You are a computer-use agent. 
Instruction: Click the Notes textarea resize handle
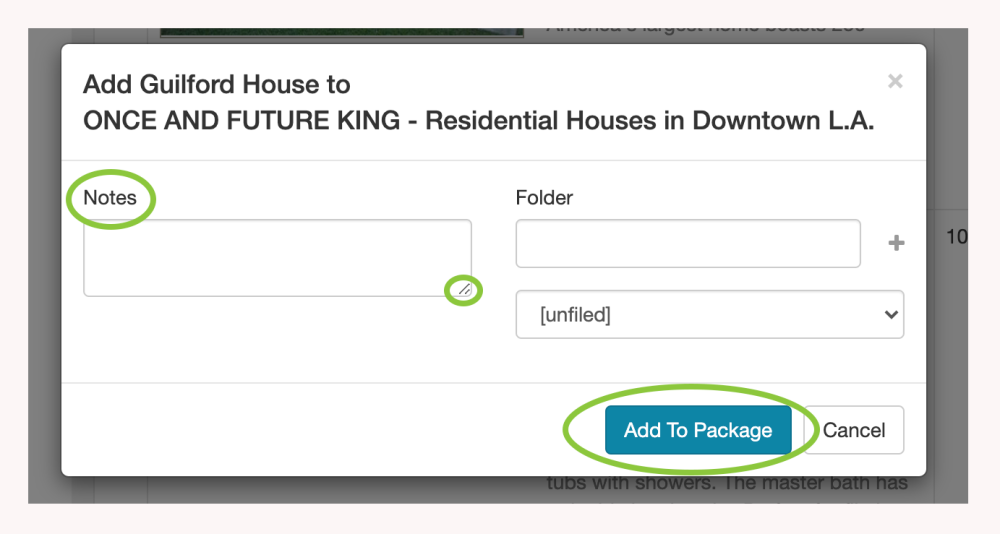pos(464,290)
